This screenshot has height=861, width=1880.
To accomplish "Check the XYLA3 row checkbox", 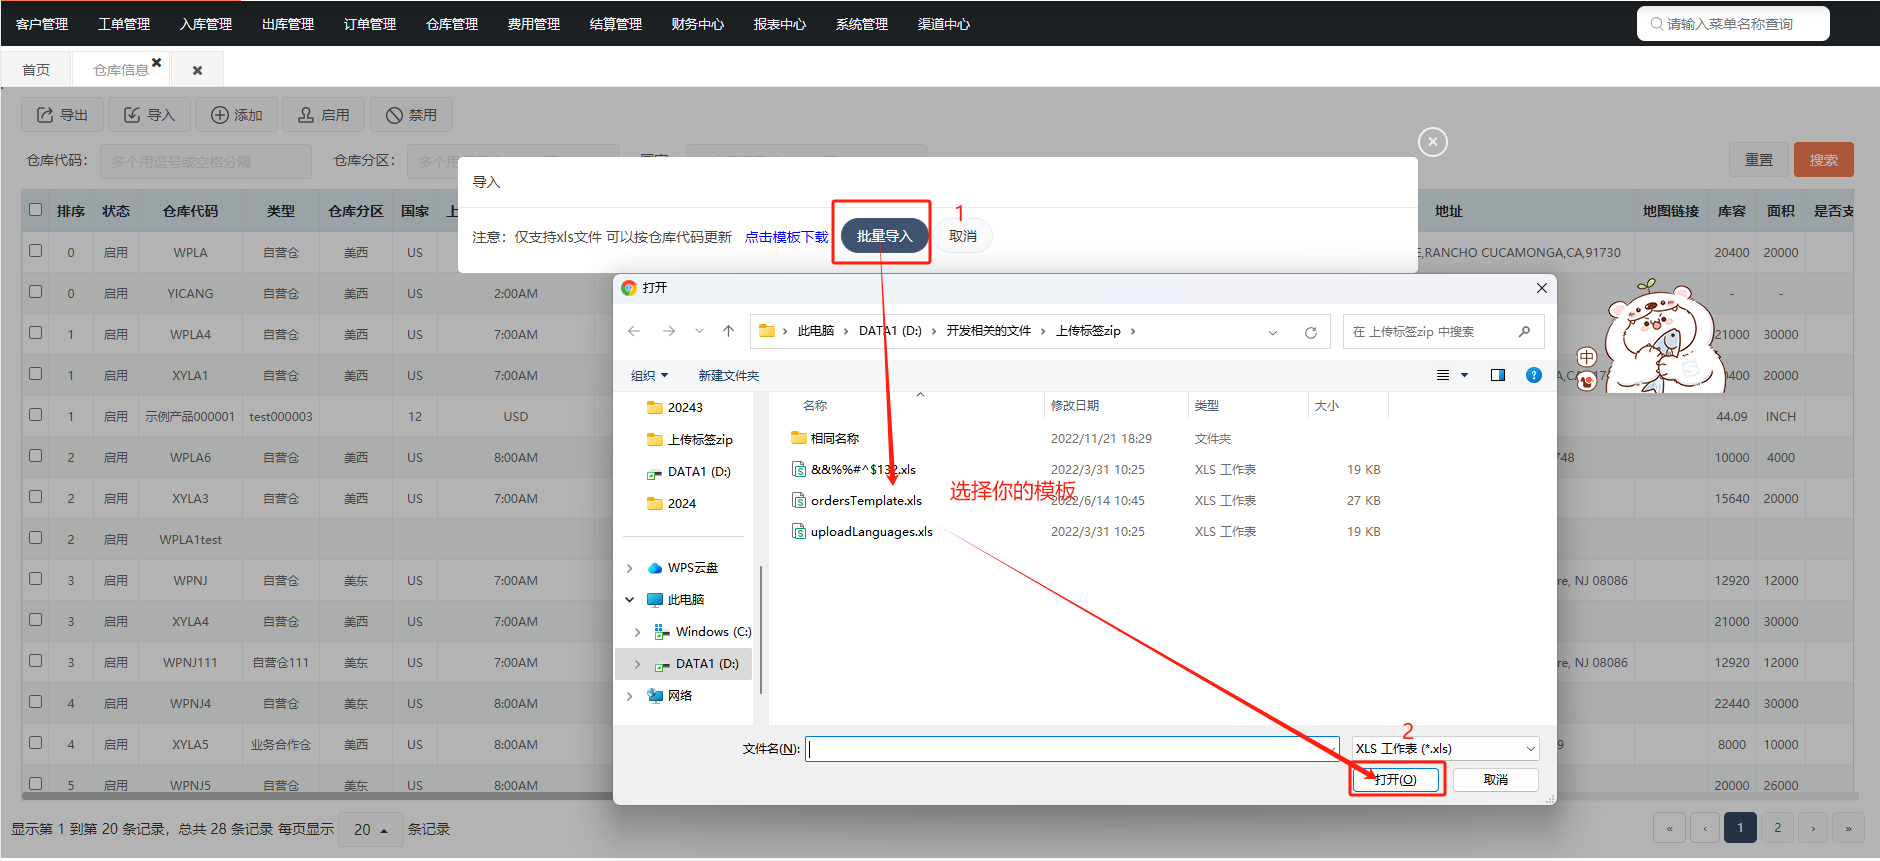I will tap(36, 497).
